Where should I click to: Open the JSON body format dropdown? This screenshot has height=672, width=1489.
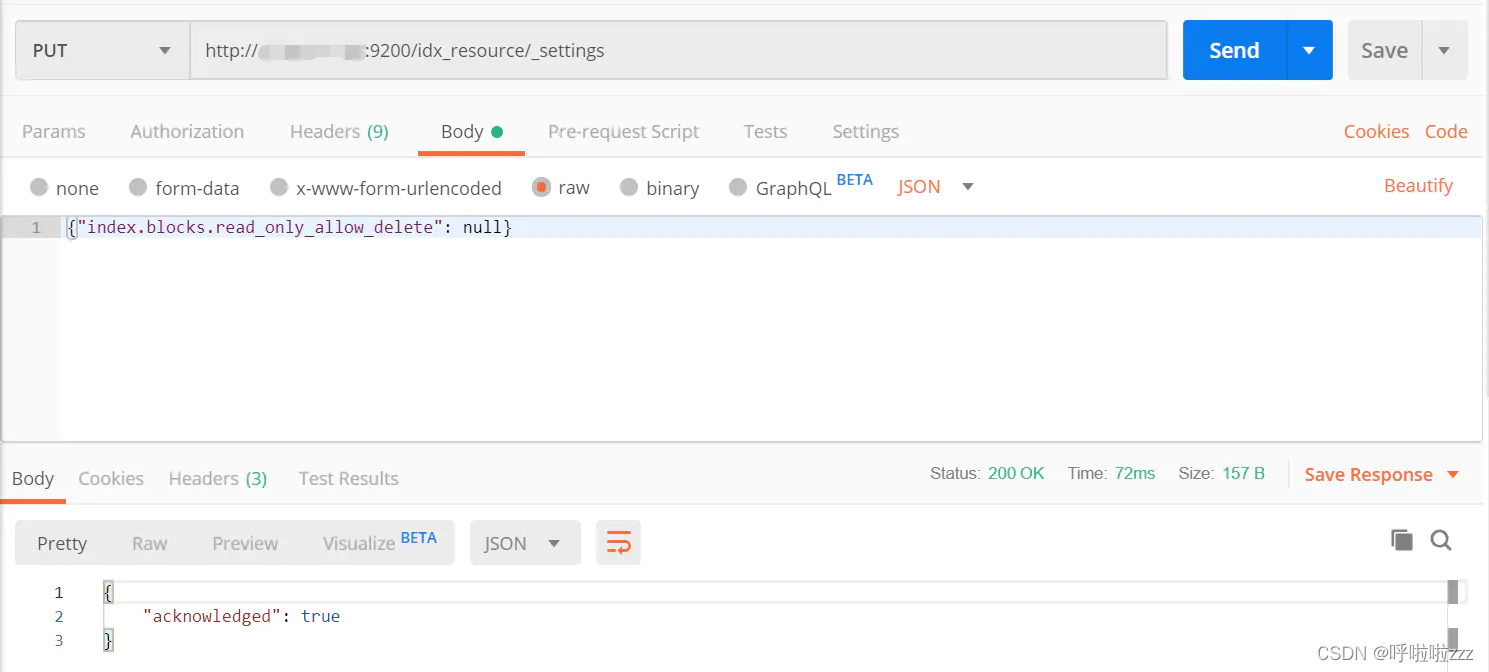click(933, 186)
